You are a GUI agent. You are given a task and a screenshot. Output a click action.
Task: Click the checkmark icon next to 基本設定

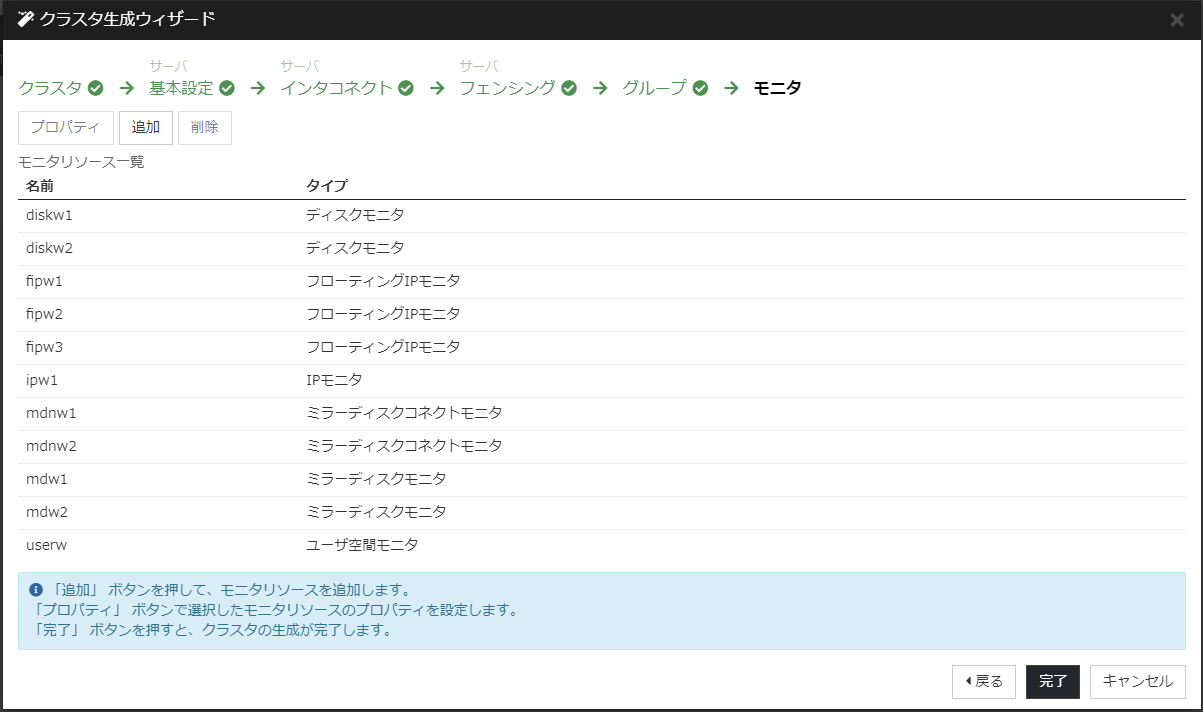(x=226, y=88)
